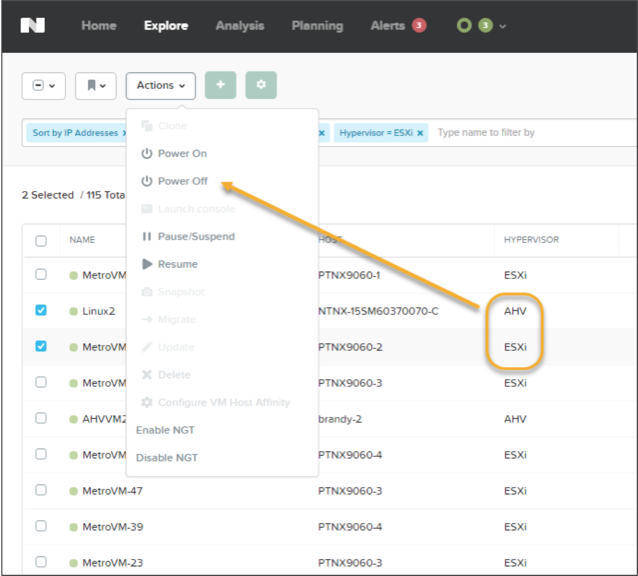Screen dimensions: 638x576
Task: Click the PTNX9060-2 host cell
Action: [350, 347]
